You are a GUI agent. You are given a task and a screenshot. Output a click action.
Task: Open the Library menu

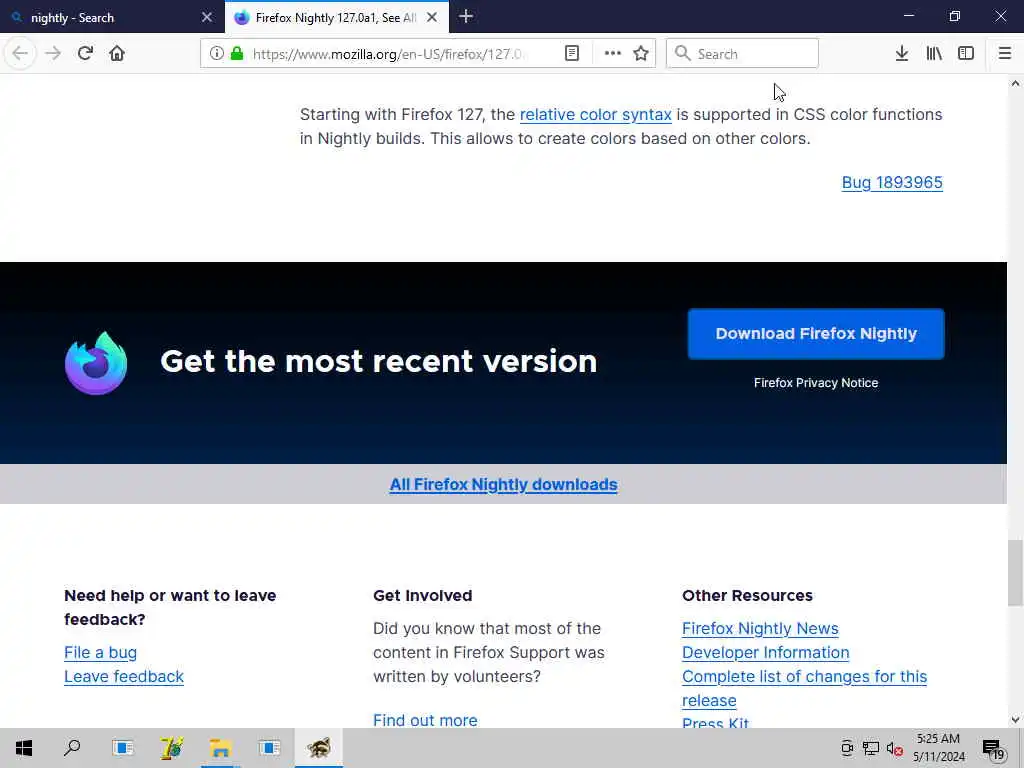934,54
